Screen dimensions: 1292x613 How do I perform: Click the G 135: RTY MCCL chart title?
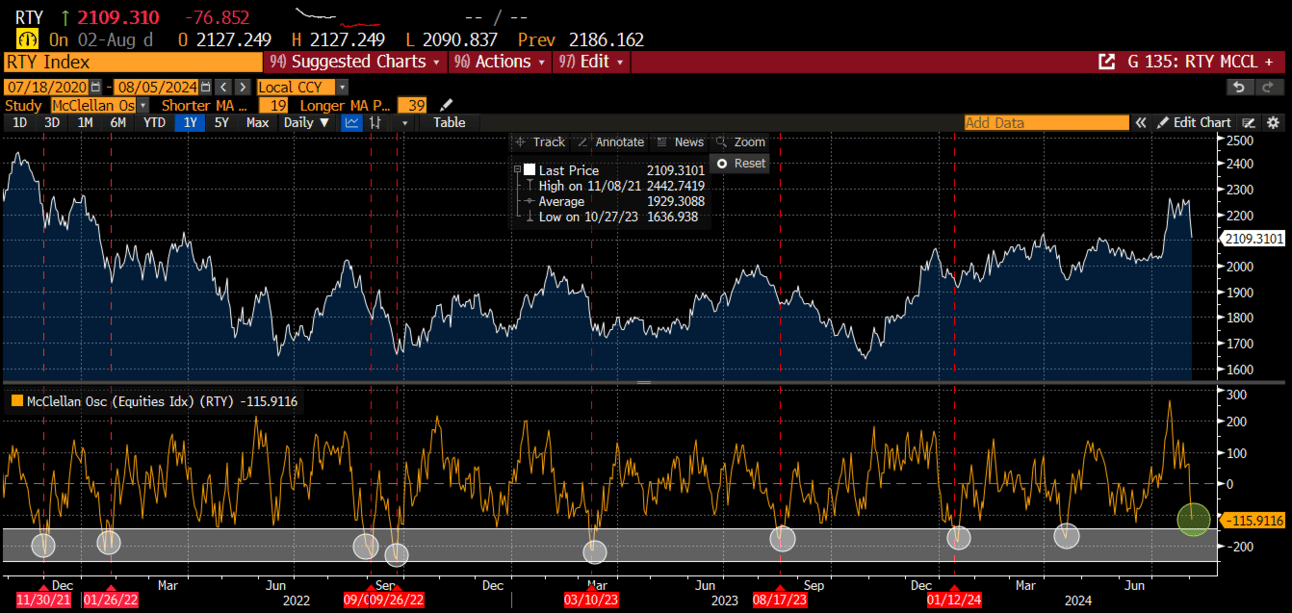point(1192,62)
